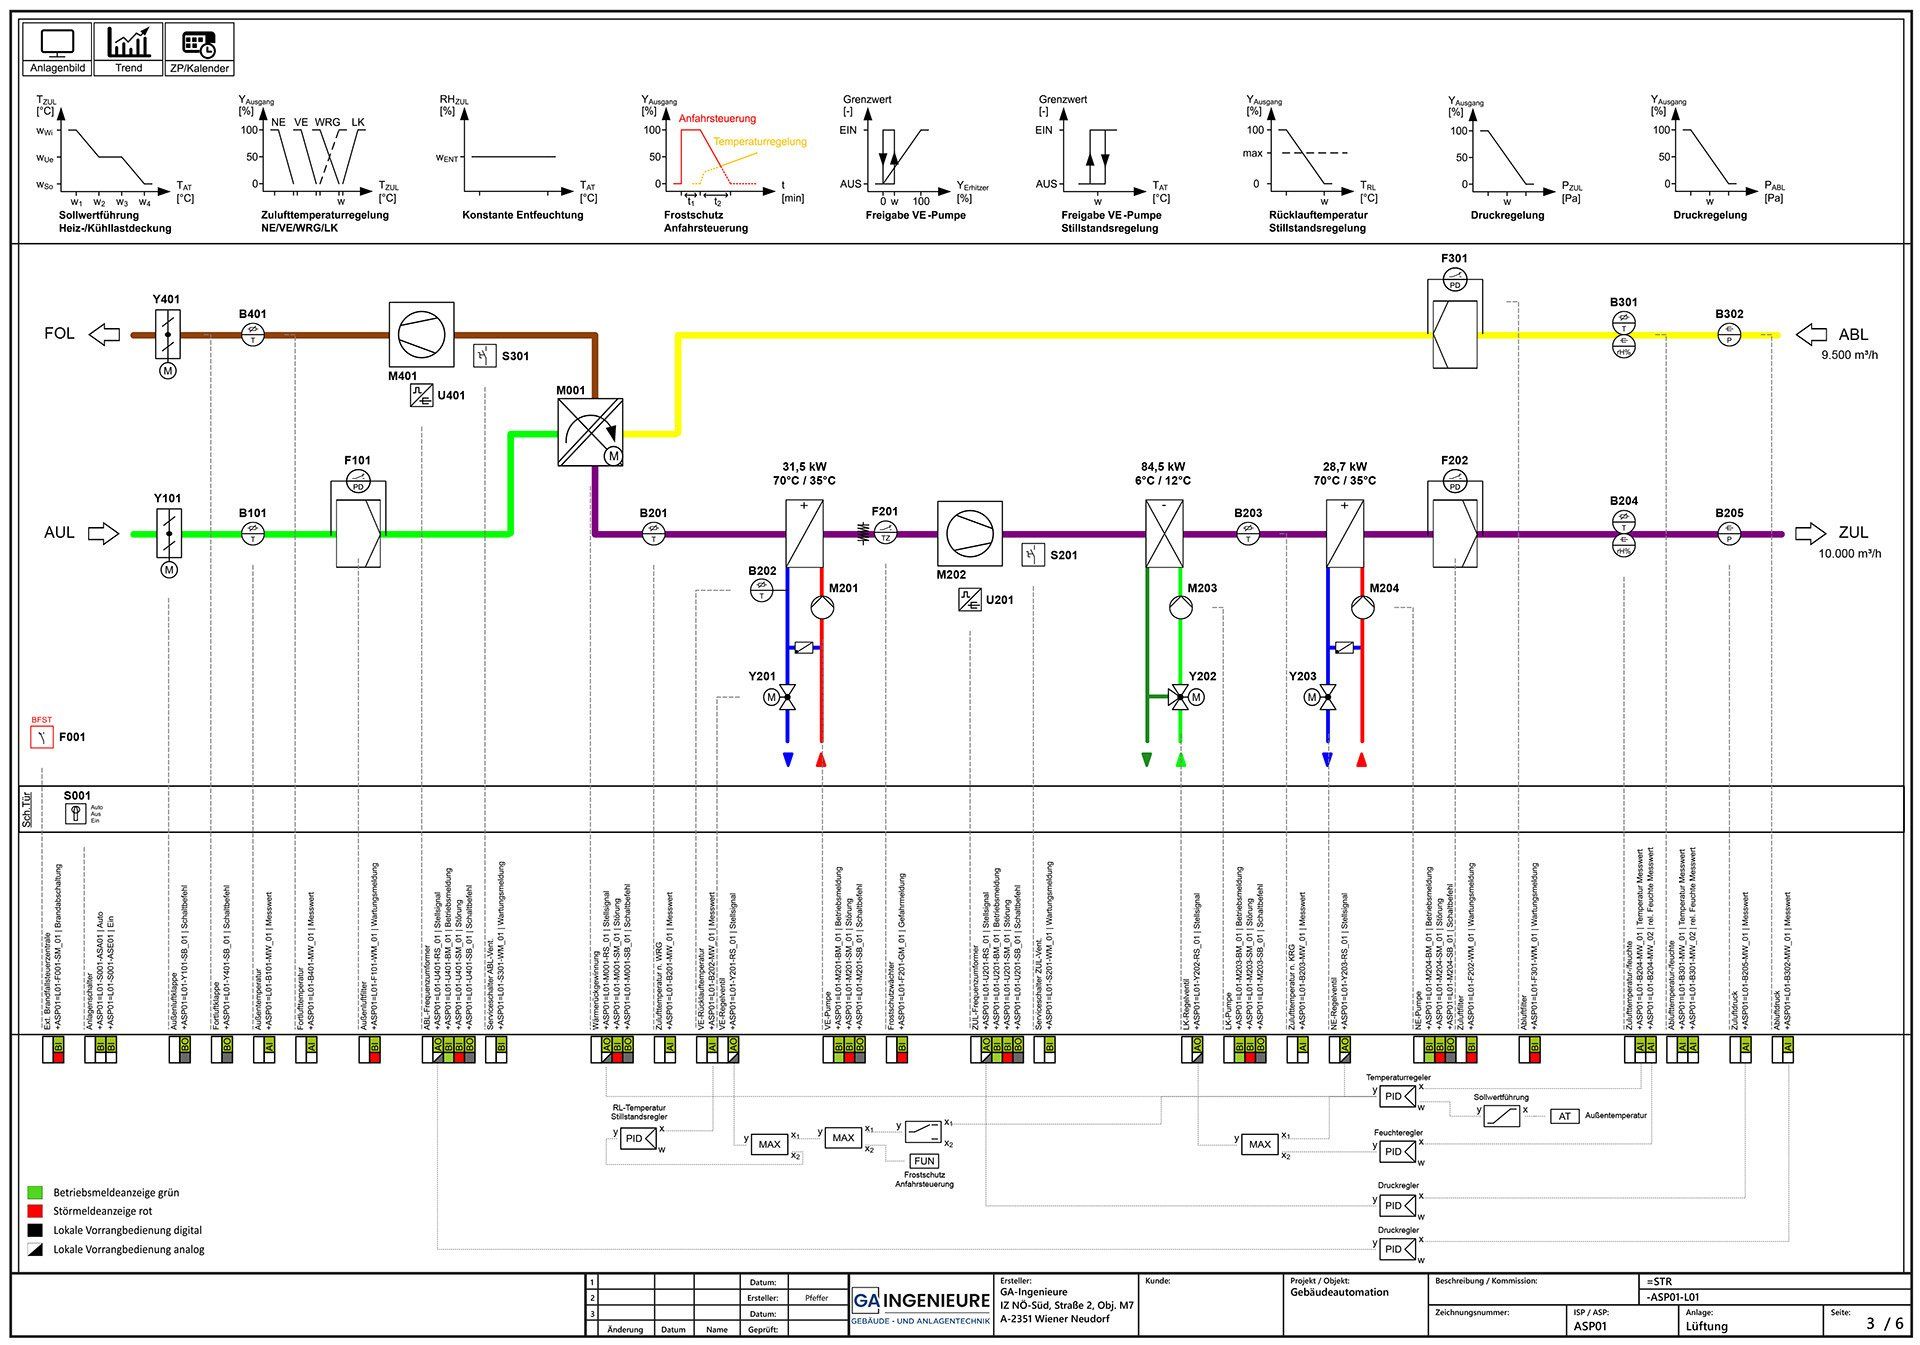Viewport: 1920px width, 1345px height.
Task: Open the Temperaturregler PID block
Action: pyautogui.click(x=1398, y=1097)
